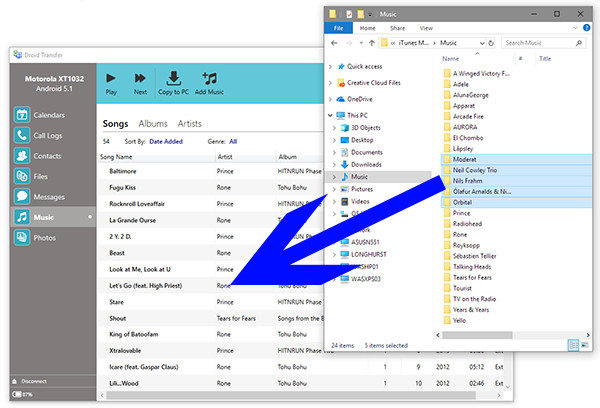Image resolution: width=600 pixels, height=408 pixels.
Task: Expand Creative Cloud Files node
Action: [x=330, y=83]
